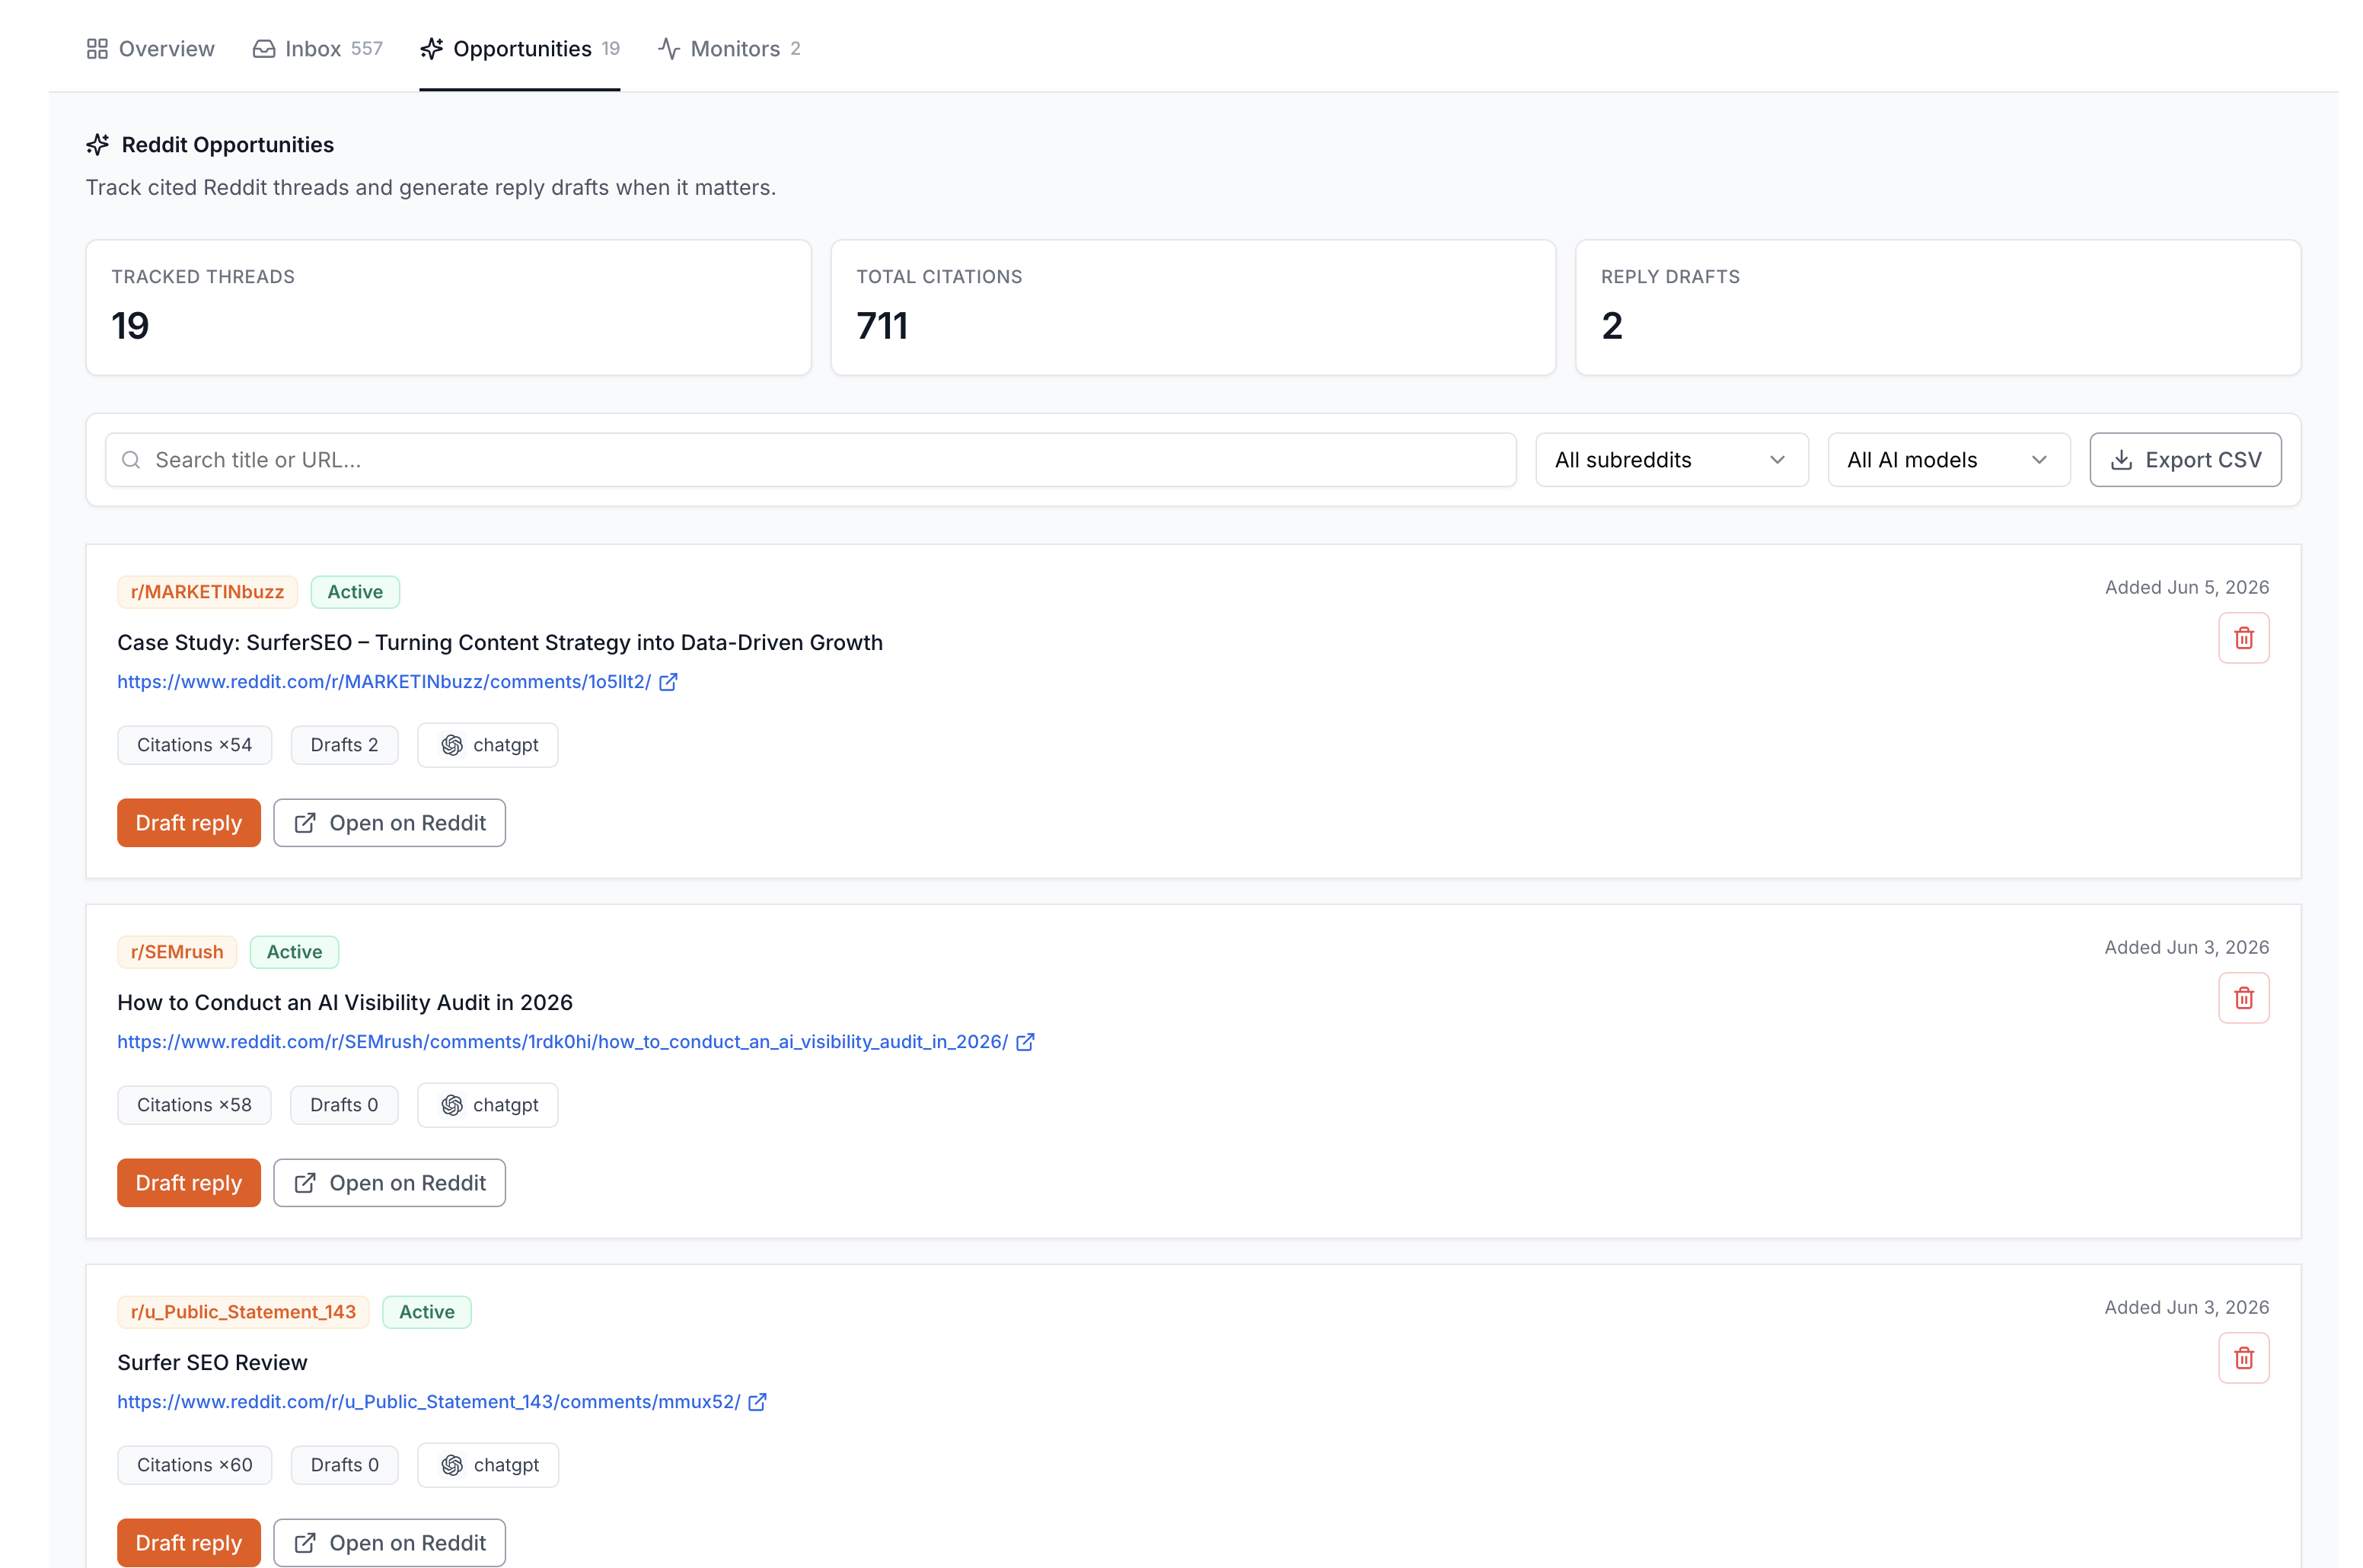Draft reply for Surfer SEO Review thread
The image size is (2363, 1568).
tap(189, 1543)
